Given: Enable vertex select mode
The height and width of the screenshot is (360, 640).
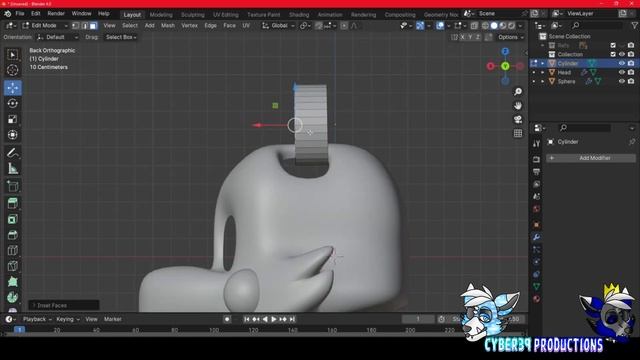Looking at the screenshot, I should [76, 26].
